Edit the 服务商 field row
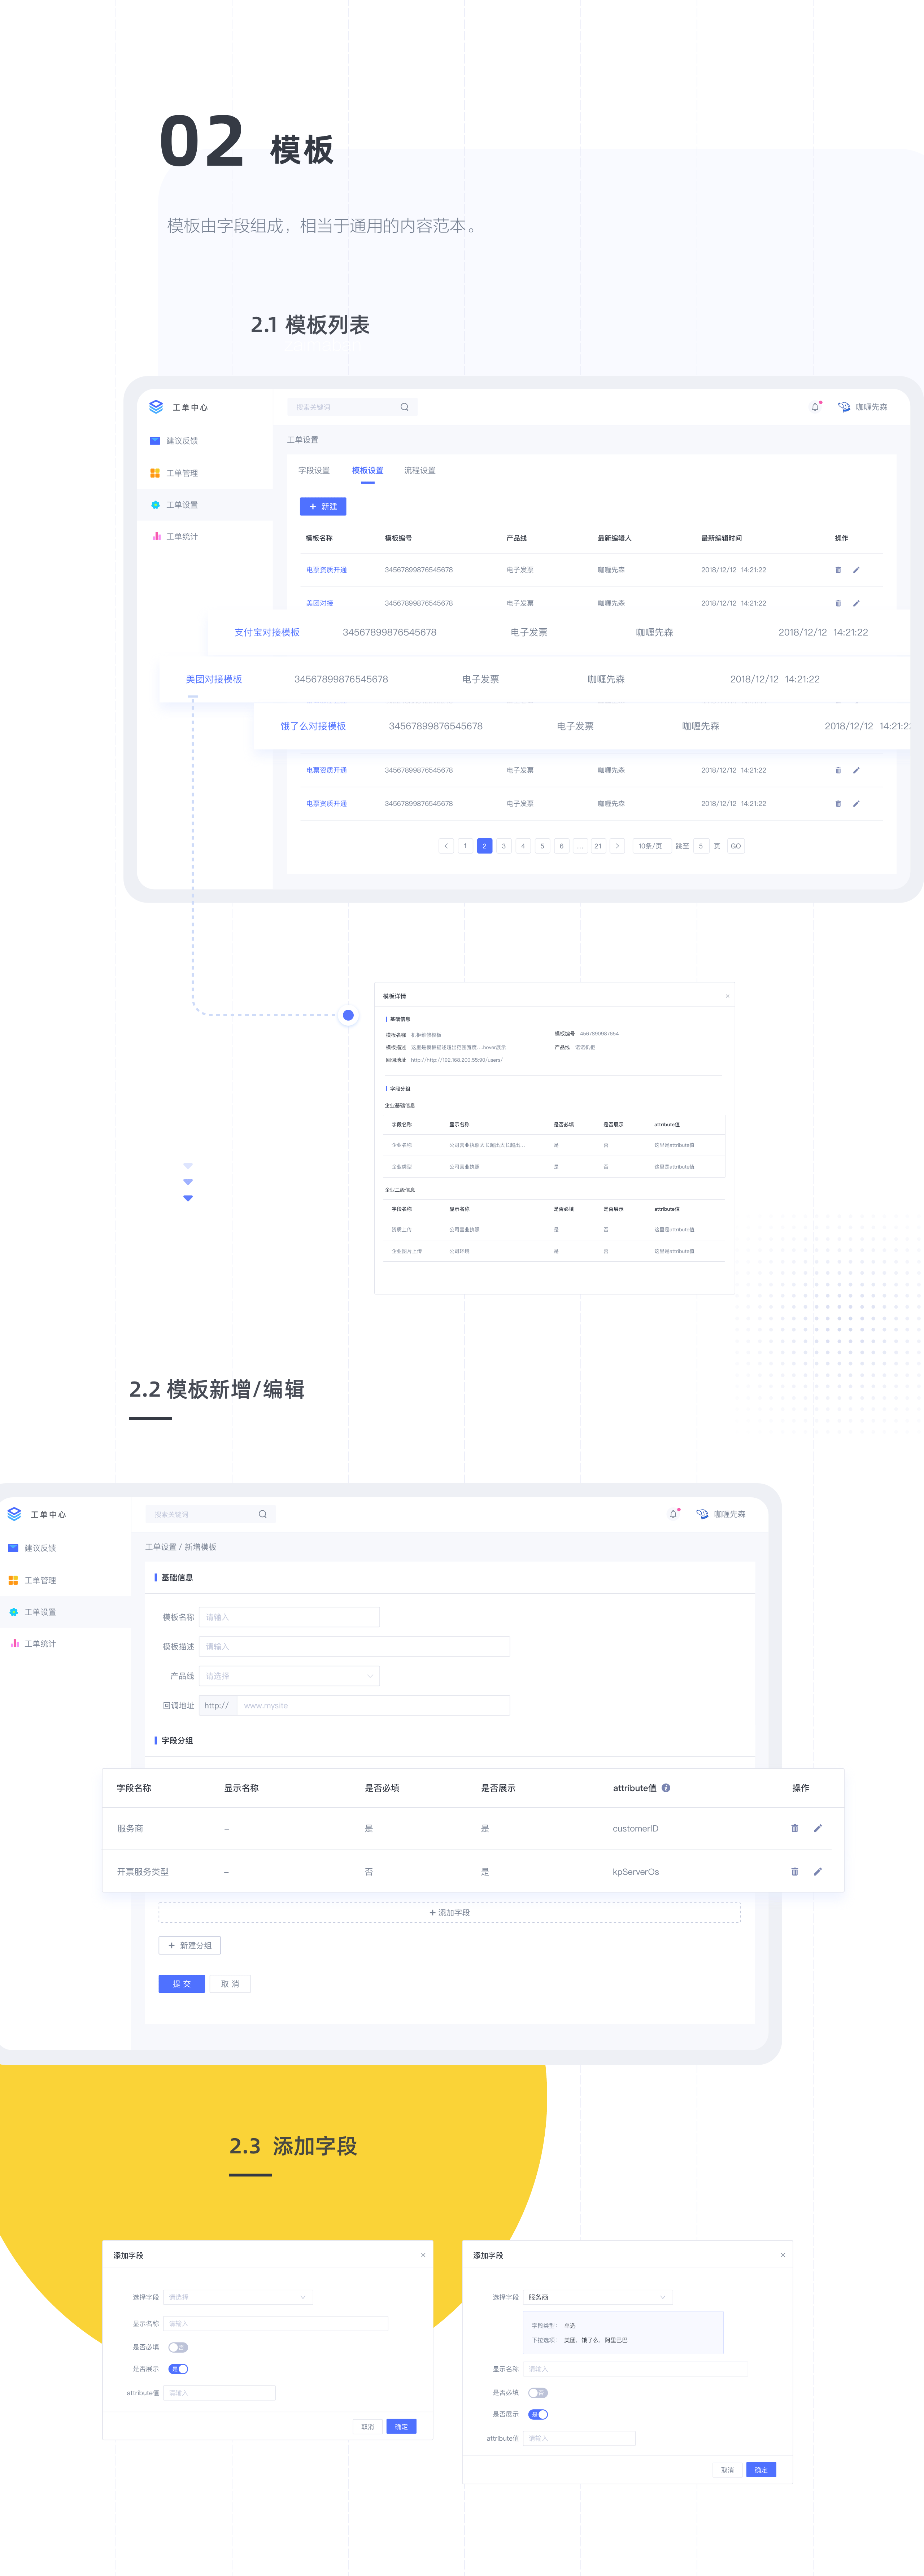The width and height of the screenshot is (924, 2576). (818, 1828)
